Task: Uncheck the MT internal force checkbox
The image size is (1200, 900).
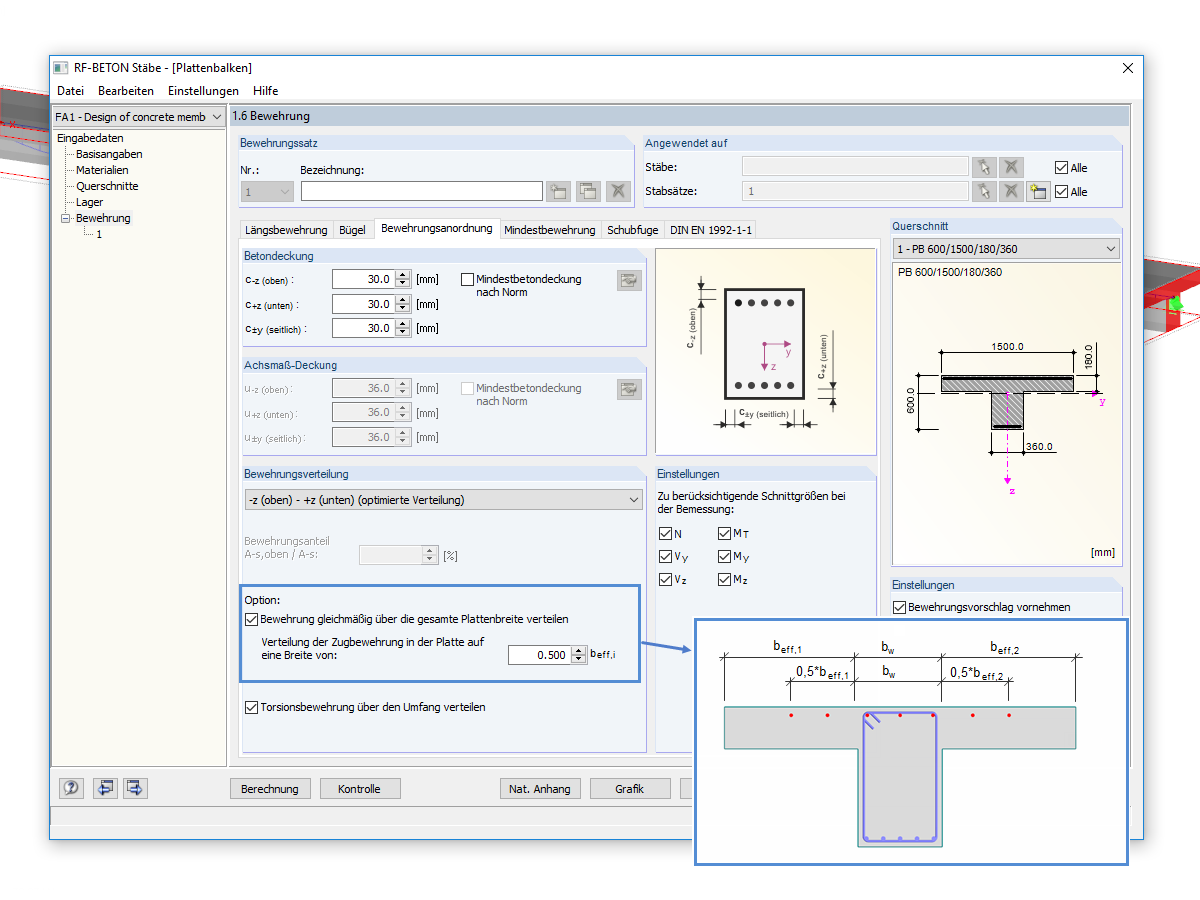Action: click(725, 535)
